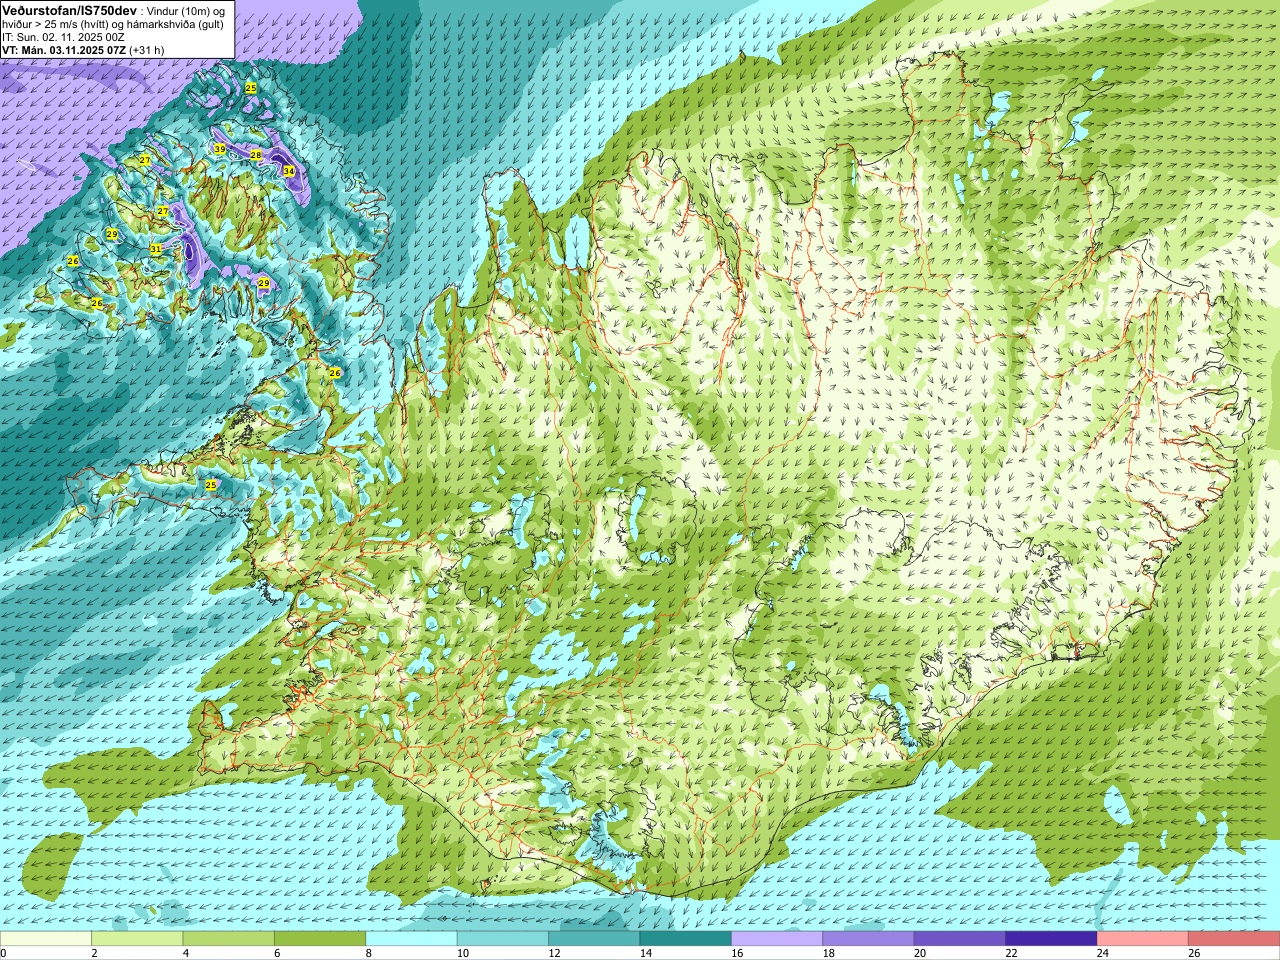The image size is (1280, 960).
Task: Click the yellow gust label 39
Action: tap(220, 149)
